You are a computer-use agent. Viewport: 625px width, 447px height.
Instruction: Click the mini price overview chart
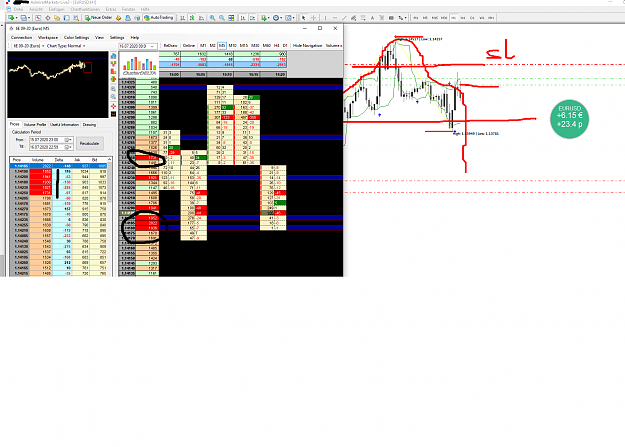coord(58,85)
